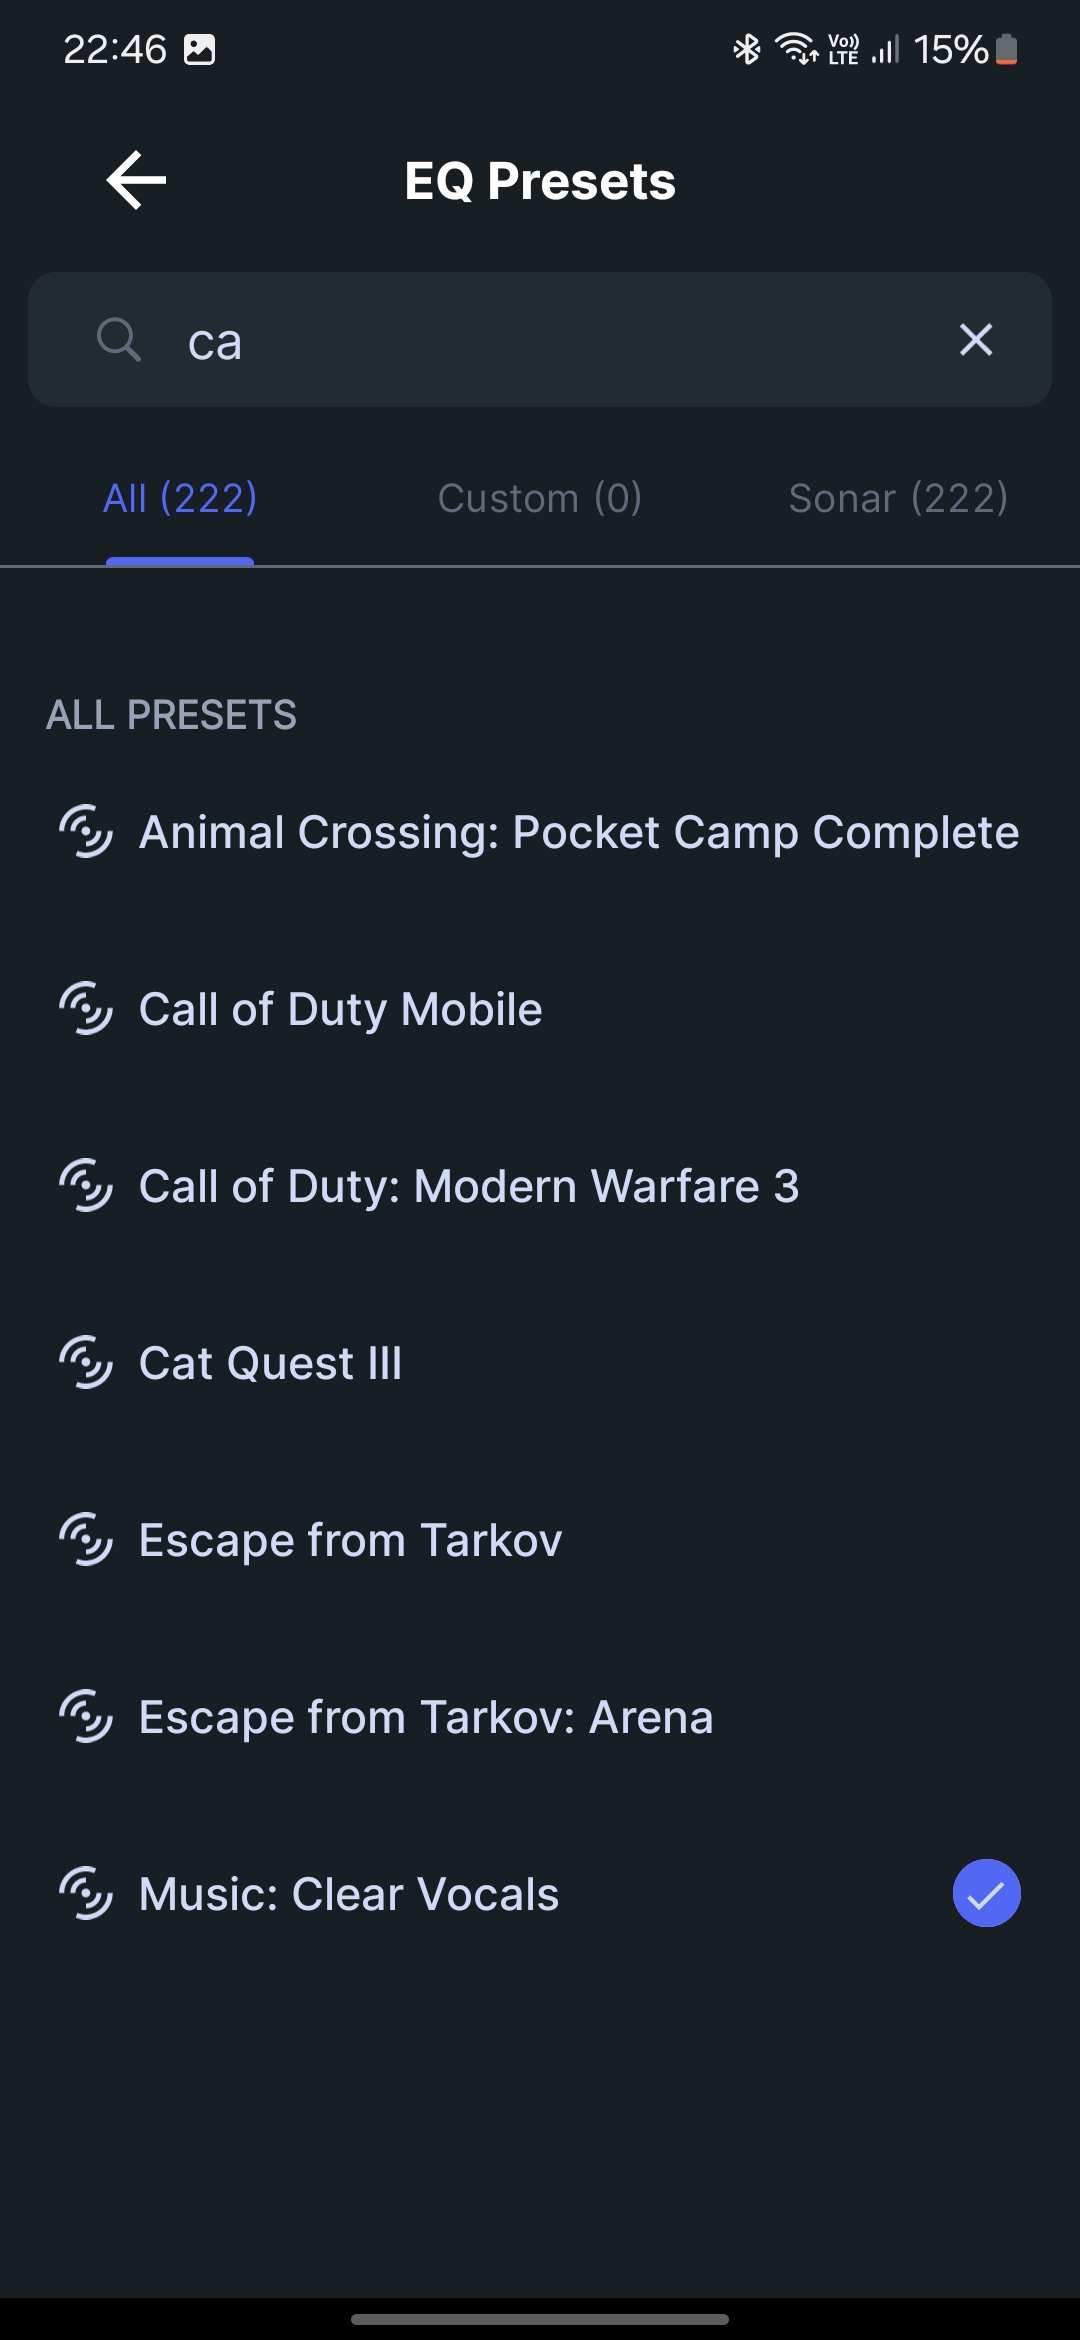
Task: Focus the preset search field
Action: click(x=540, y=339)
